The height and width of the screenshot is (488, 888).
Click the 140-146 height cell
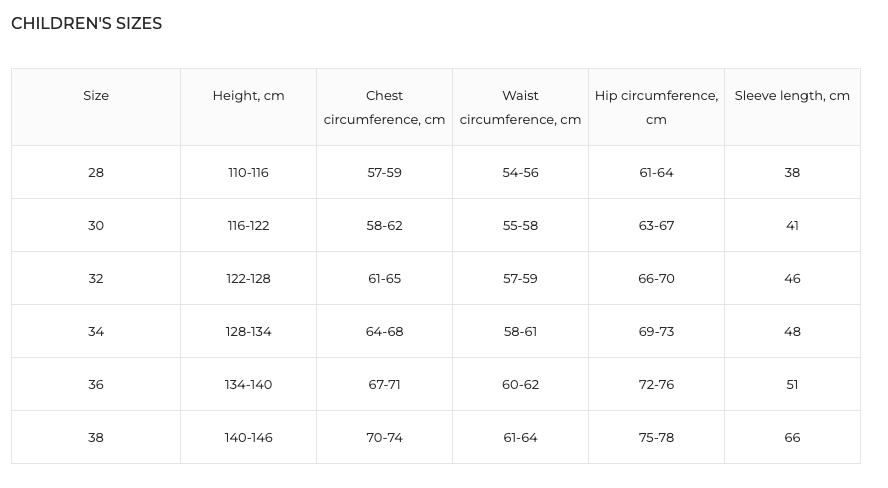(x=249, y=438)
